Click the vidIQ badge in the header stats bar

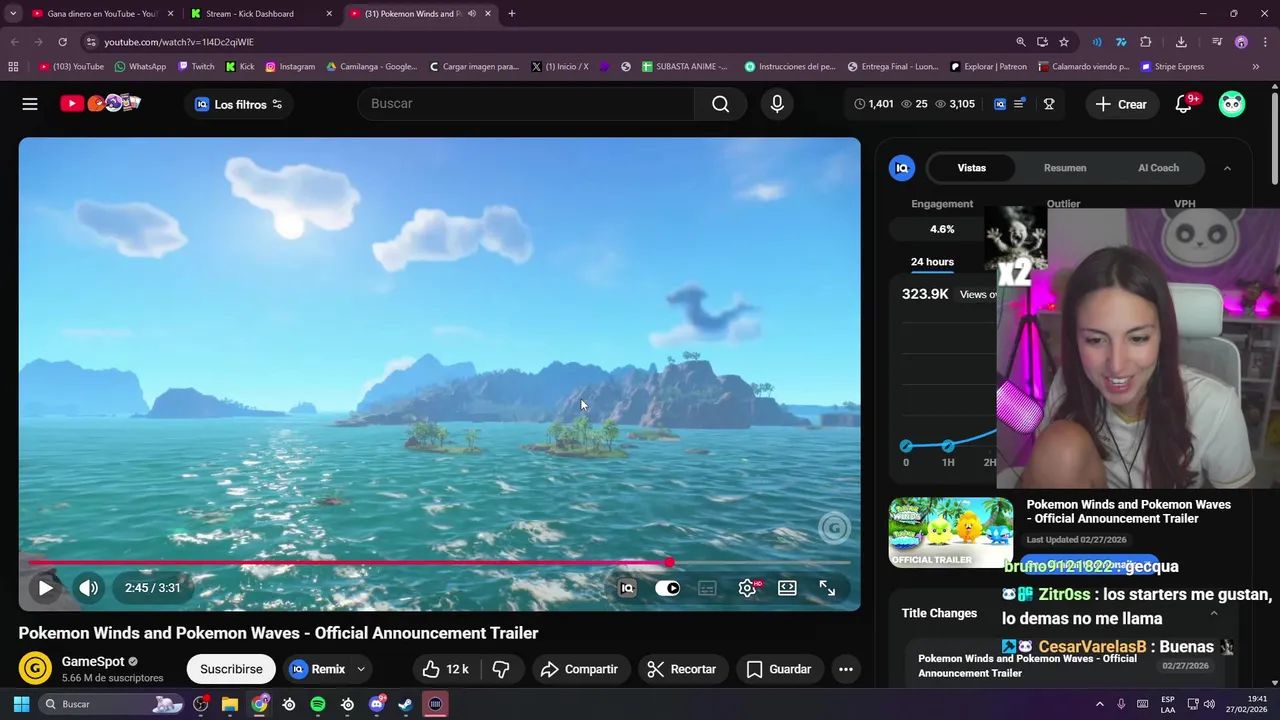[999, 104]
